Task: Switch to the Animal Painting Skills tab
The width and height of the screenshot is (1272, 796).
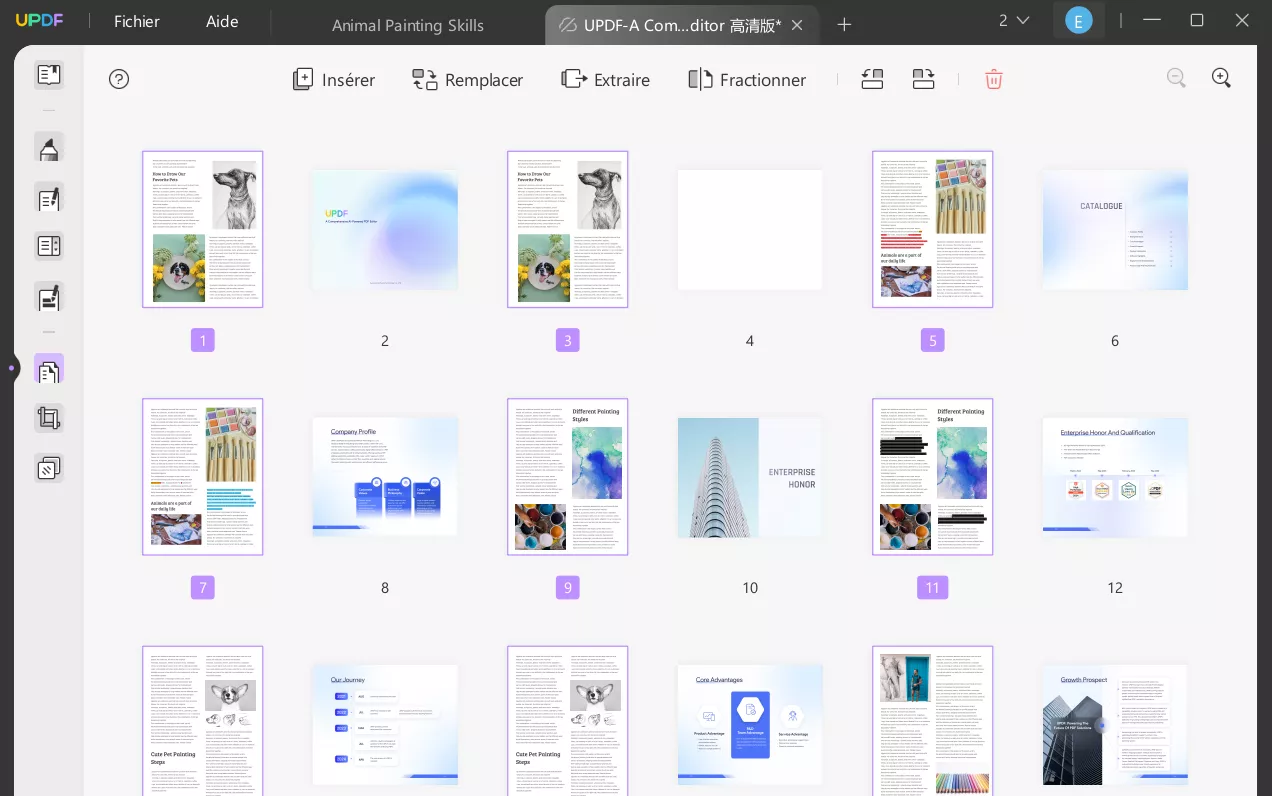Action: (x=408, y=25)
